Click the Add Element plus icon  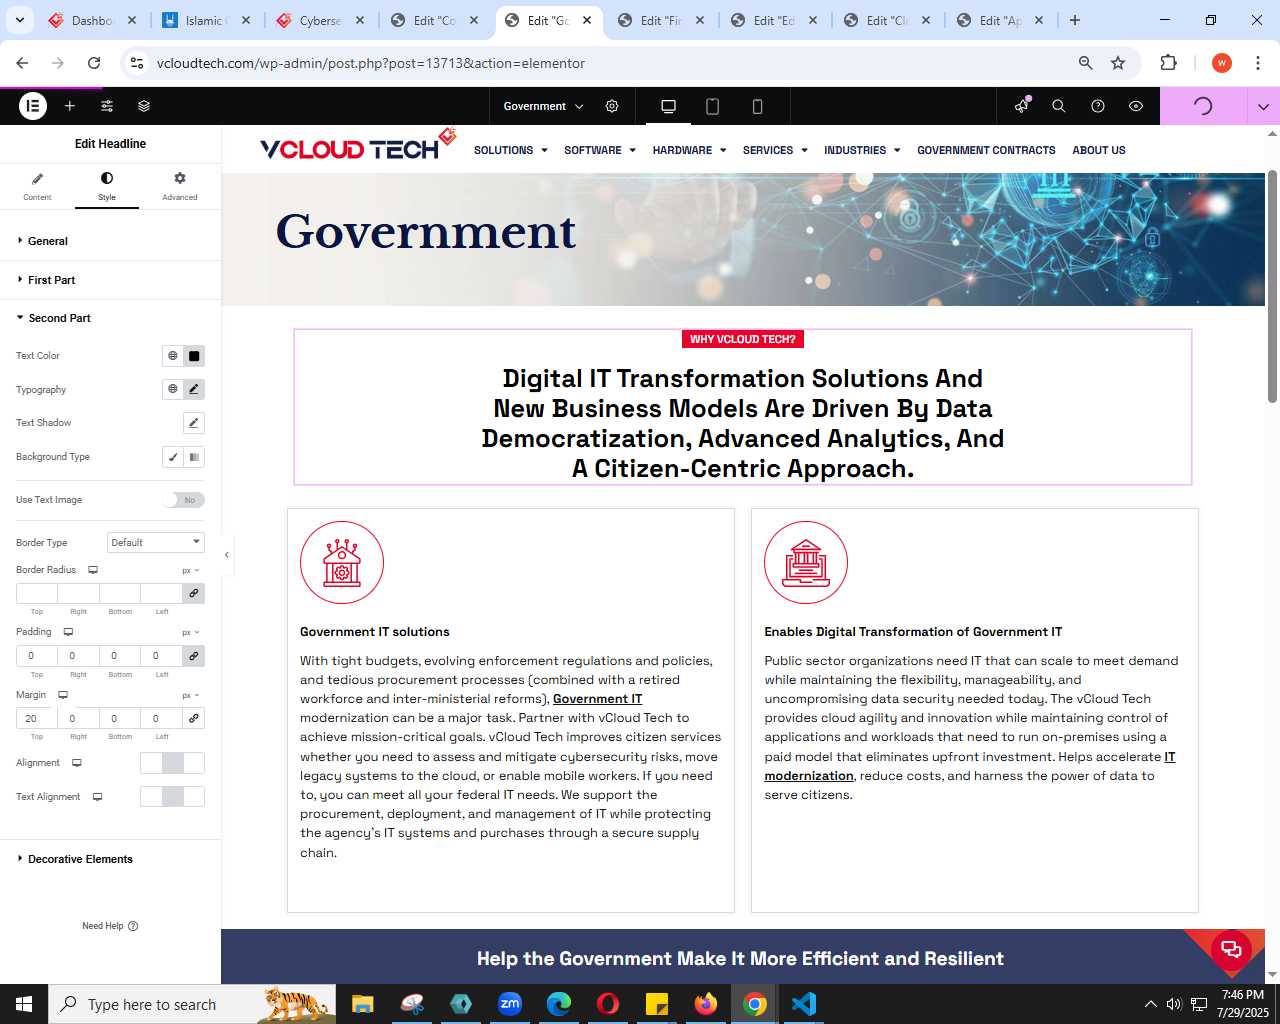70,106
